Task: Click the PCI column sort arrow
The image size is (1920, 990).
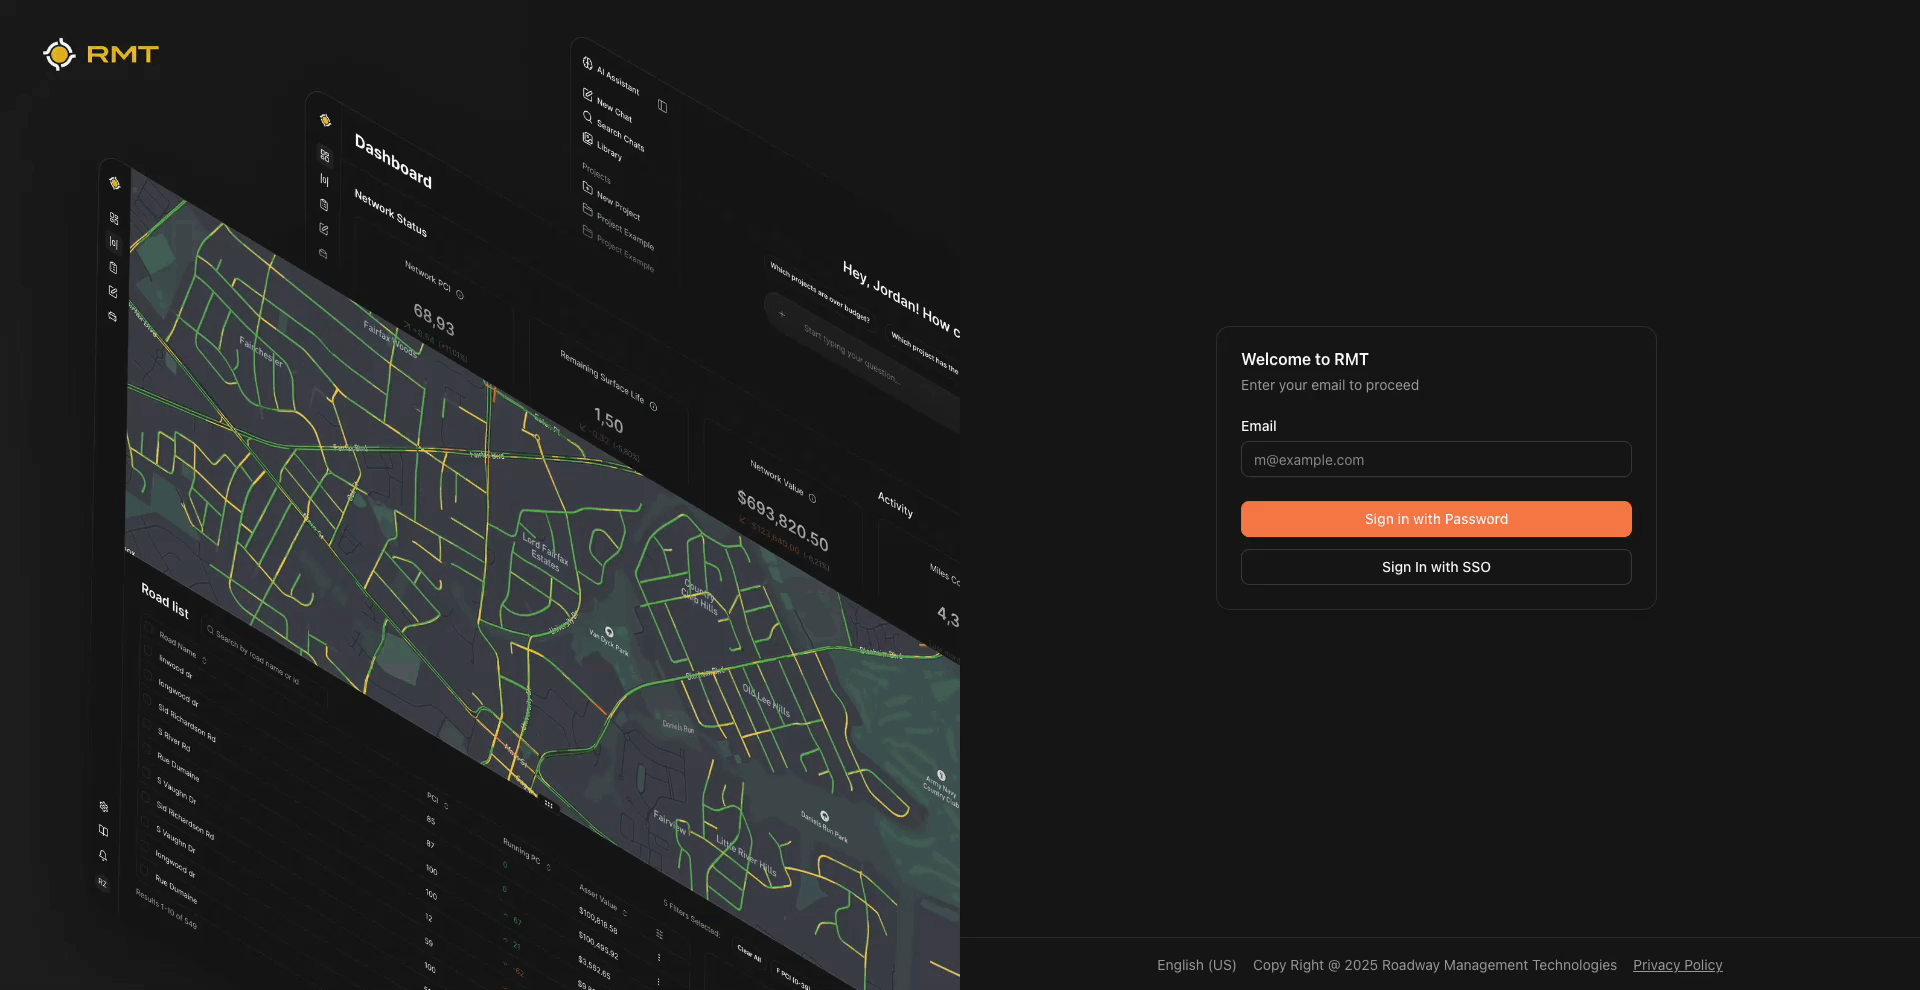Action: tap(446, 805)
